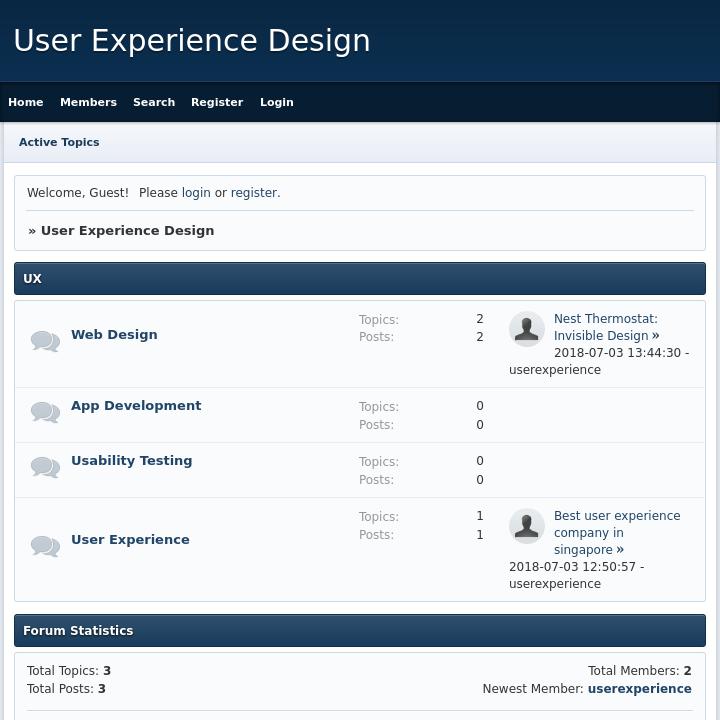Click avatar beside Nest Thermostat post
The image size is (720, 720).
point(526,329)
